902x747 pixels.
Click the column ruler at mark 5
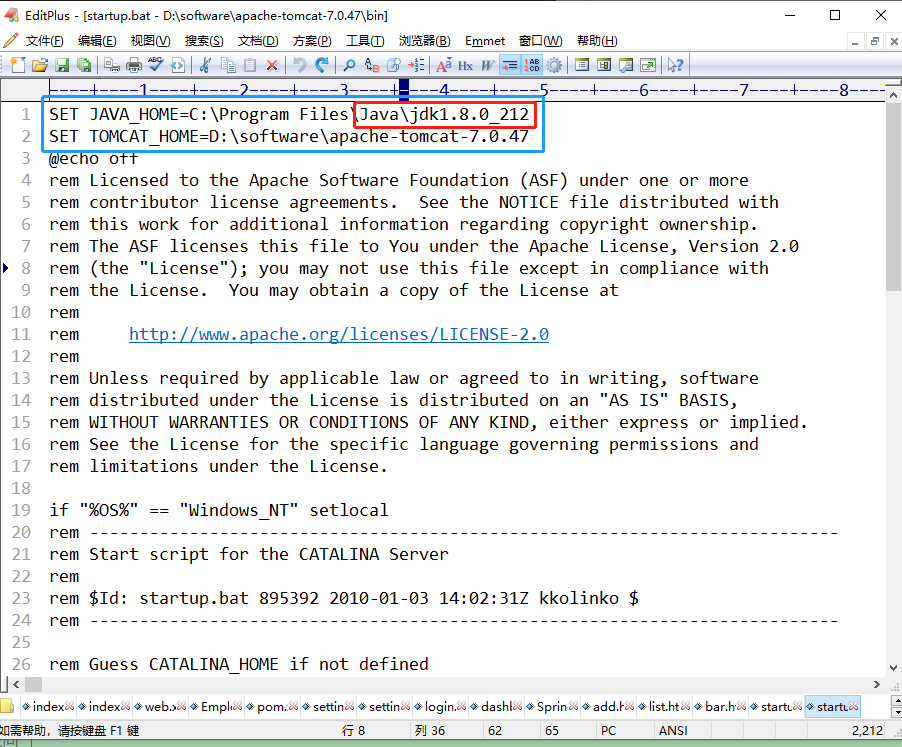(544, 90)
